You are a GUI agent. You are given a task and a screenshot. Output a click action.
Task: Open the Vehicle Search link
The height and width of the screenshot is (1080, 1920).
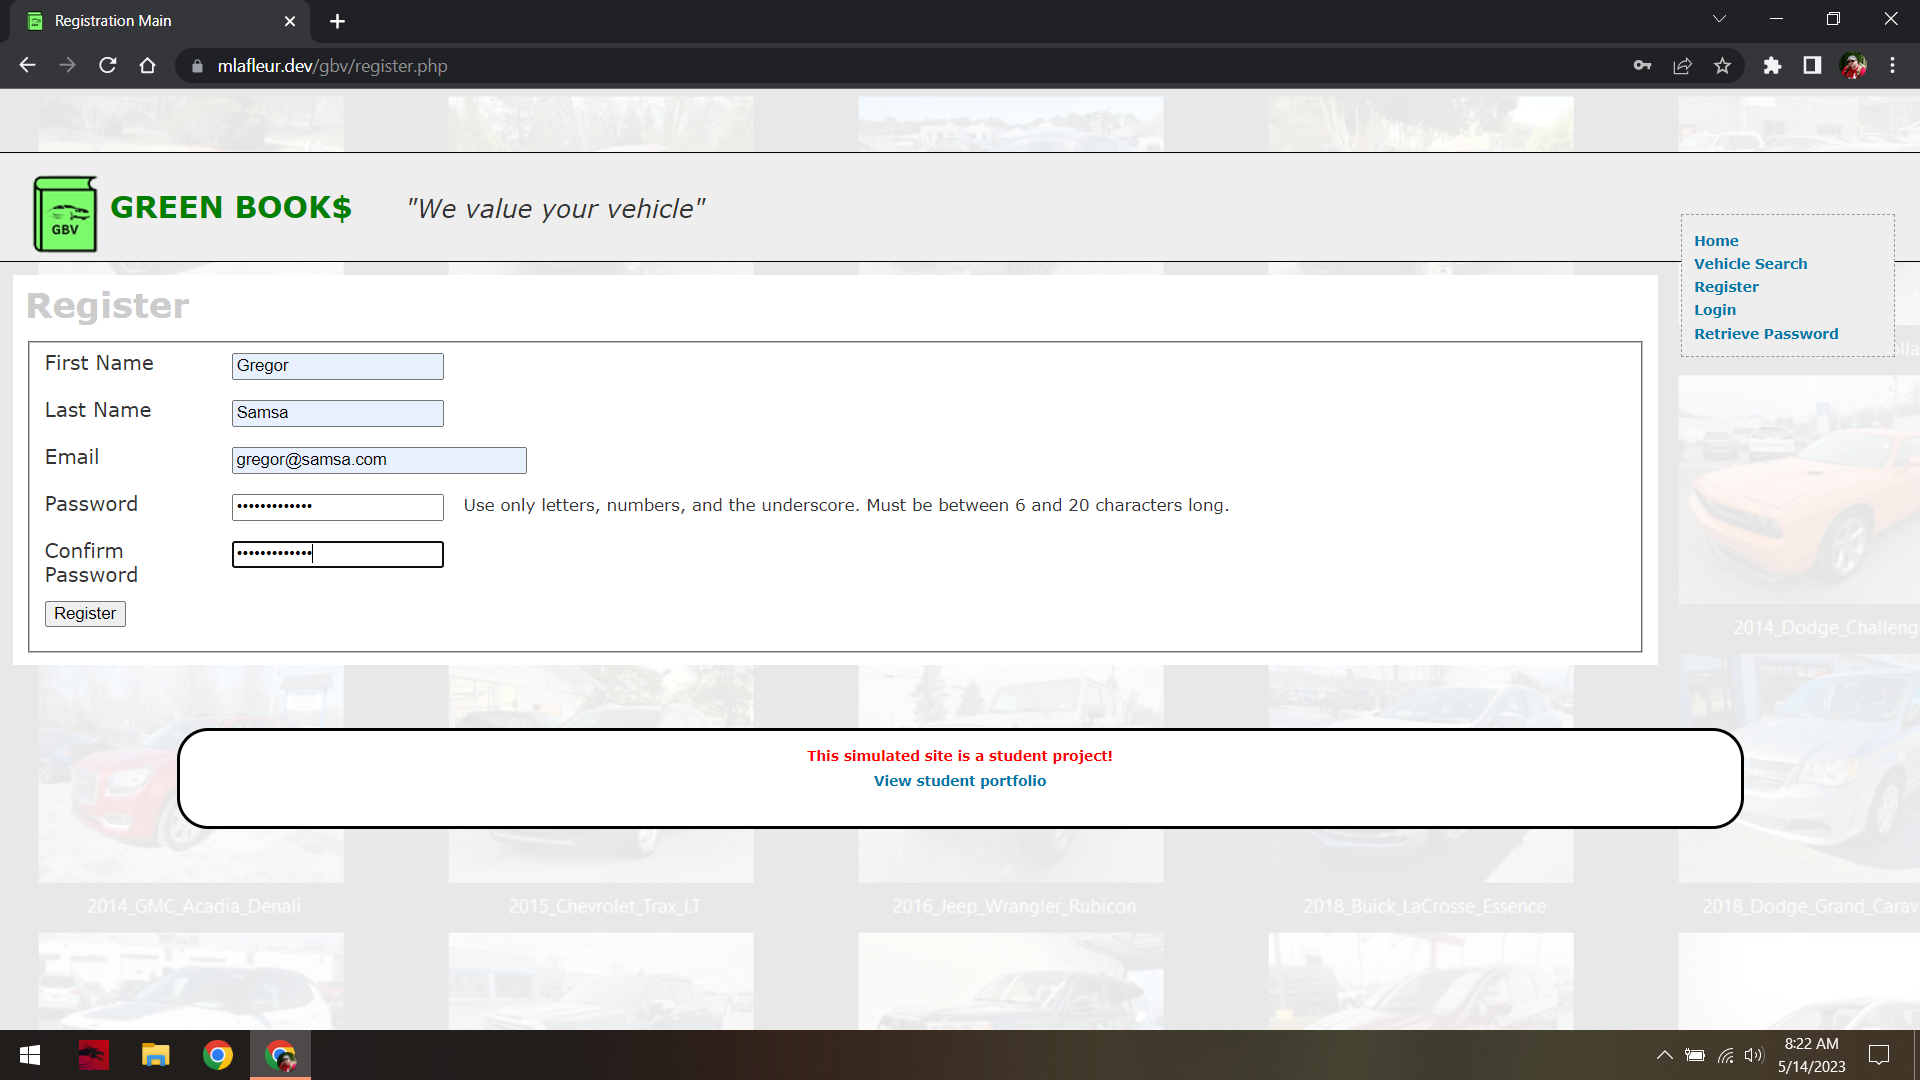click(x=1750, y=264)
